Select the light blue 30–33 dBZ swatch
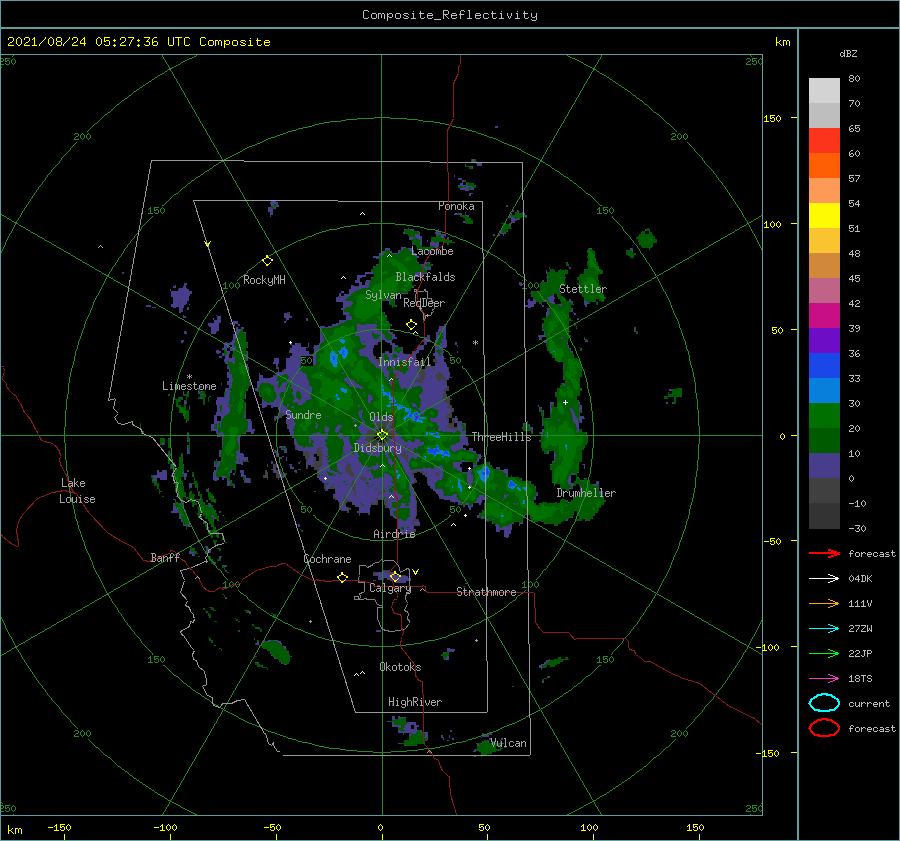900x841 pixels. pyautogui.click(x=824, y=390)
